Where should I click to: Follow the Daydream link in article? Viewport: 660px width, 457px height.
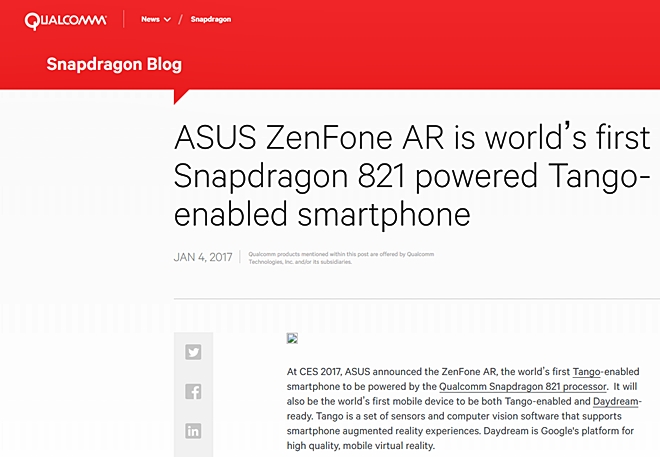(x=616, y=401)
